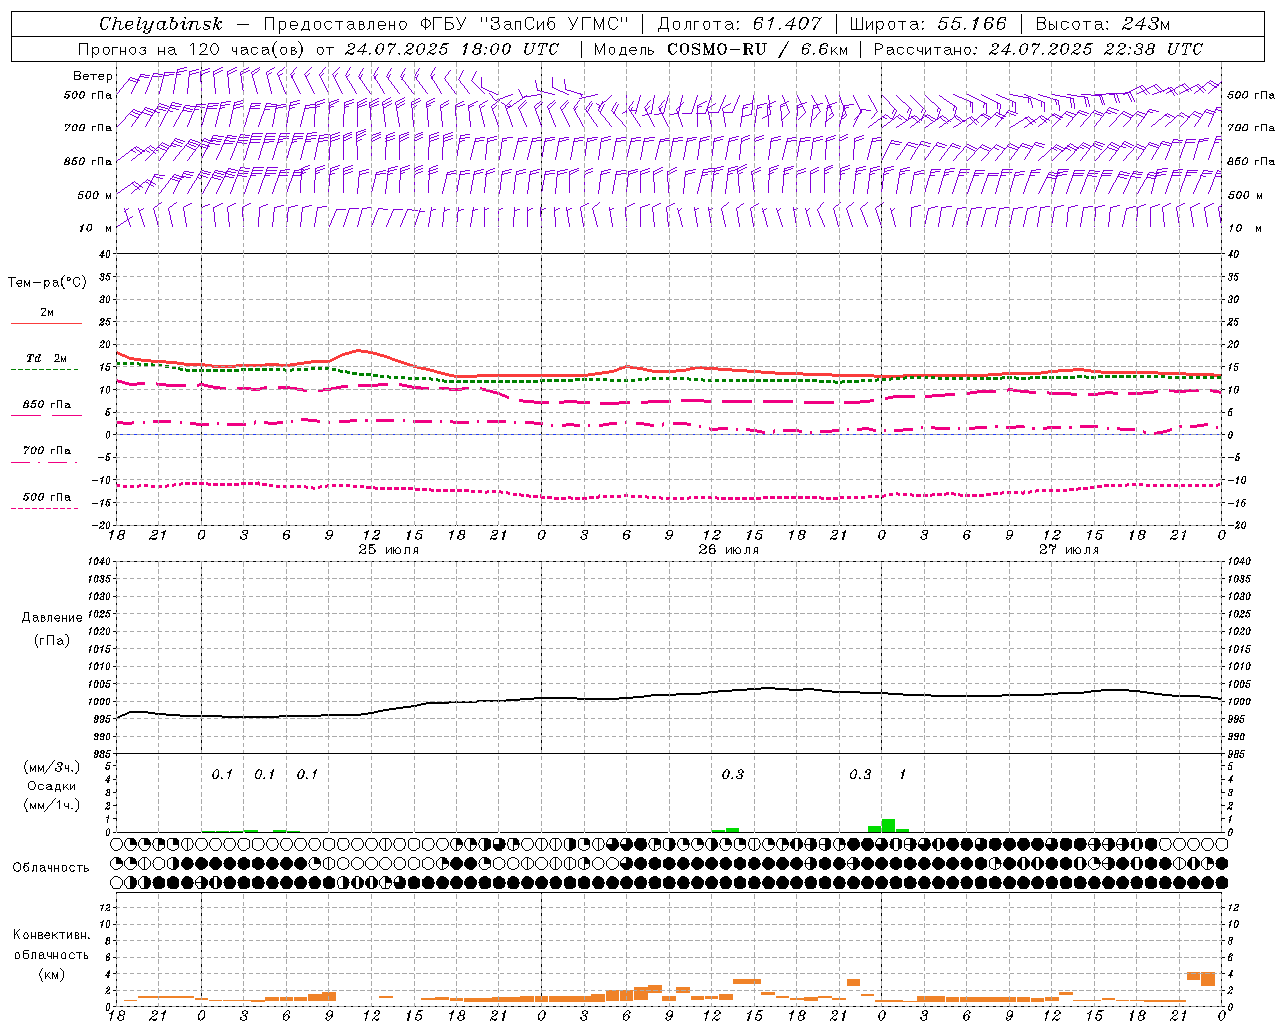Image resolution: width=1280 pixels, height=1024 pixels.
Task: Click the 'Облачность' cloud cover label
Action: [x=51, y=868]
